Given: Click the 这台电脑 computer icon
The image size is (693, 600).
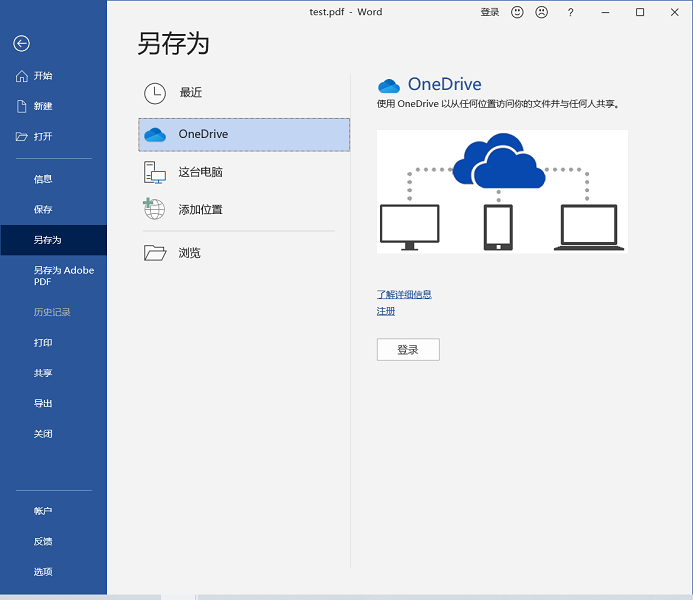Looking at the screenshot, I should click(x=154, y=172).
